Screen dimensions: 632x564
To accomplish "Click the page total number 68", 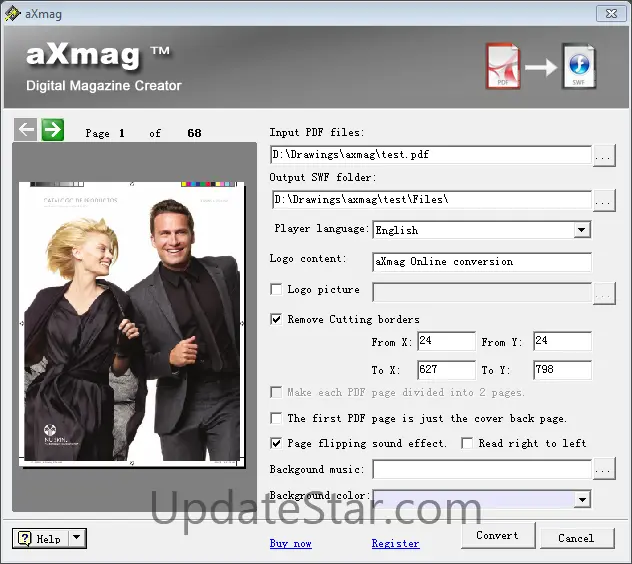I will click(x=194, y=133).
